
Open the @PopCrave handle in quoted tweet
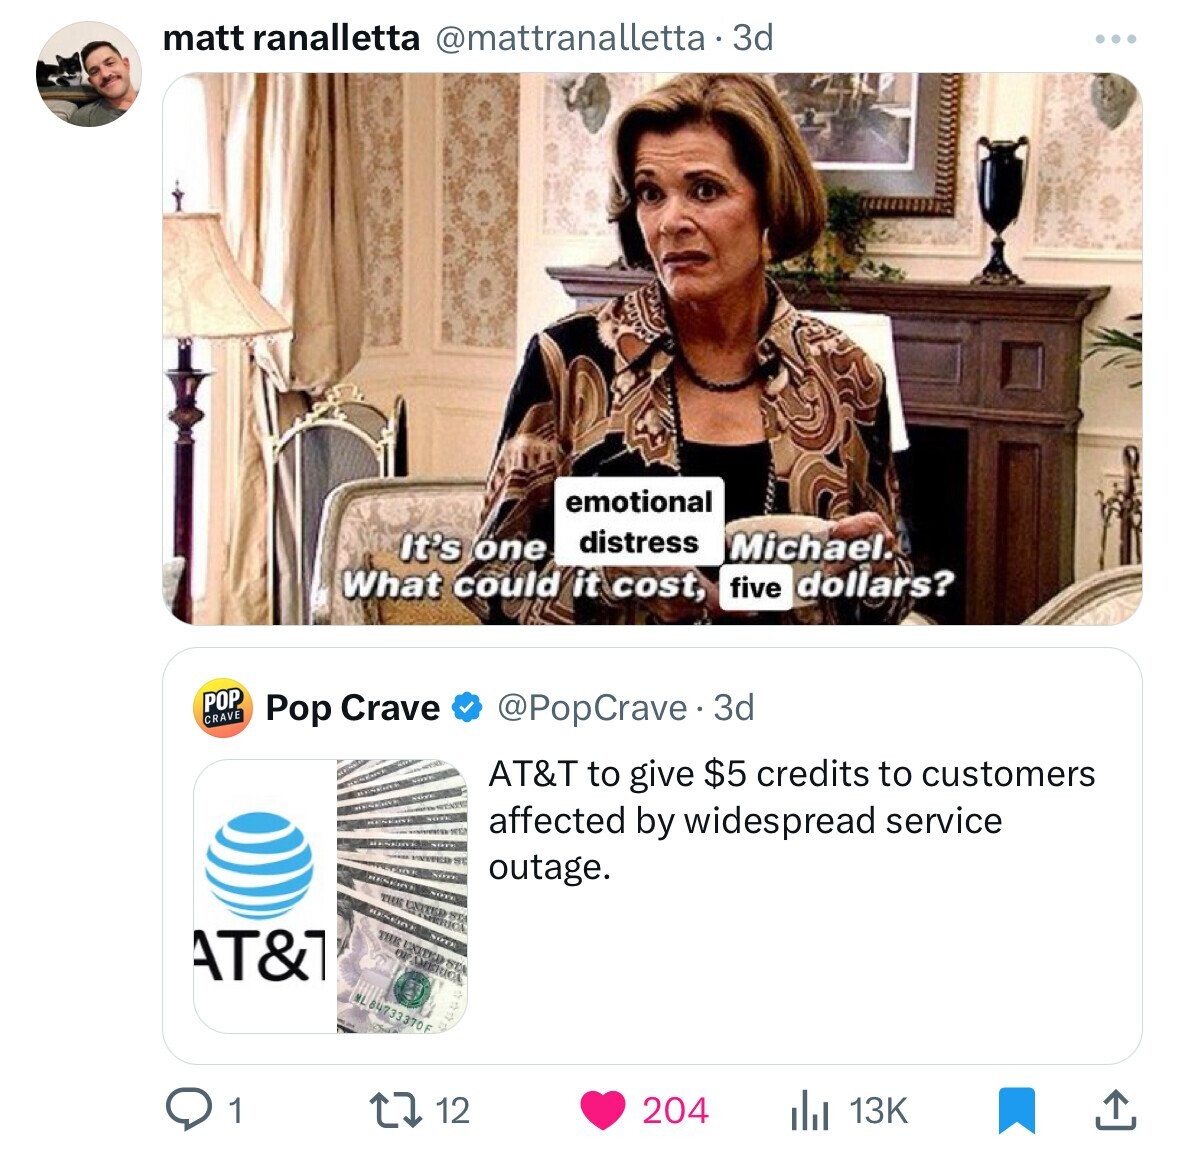(592, 708)
